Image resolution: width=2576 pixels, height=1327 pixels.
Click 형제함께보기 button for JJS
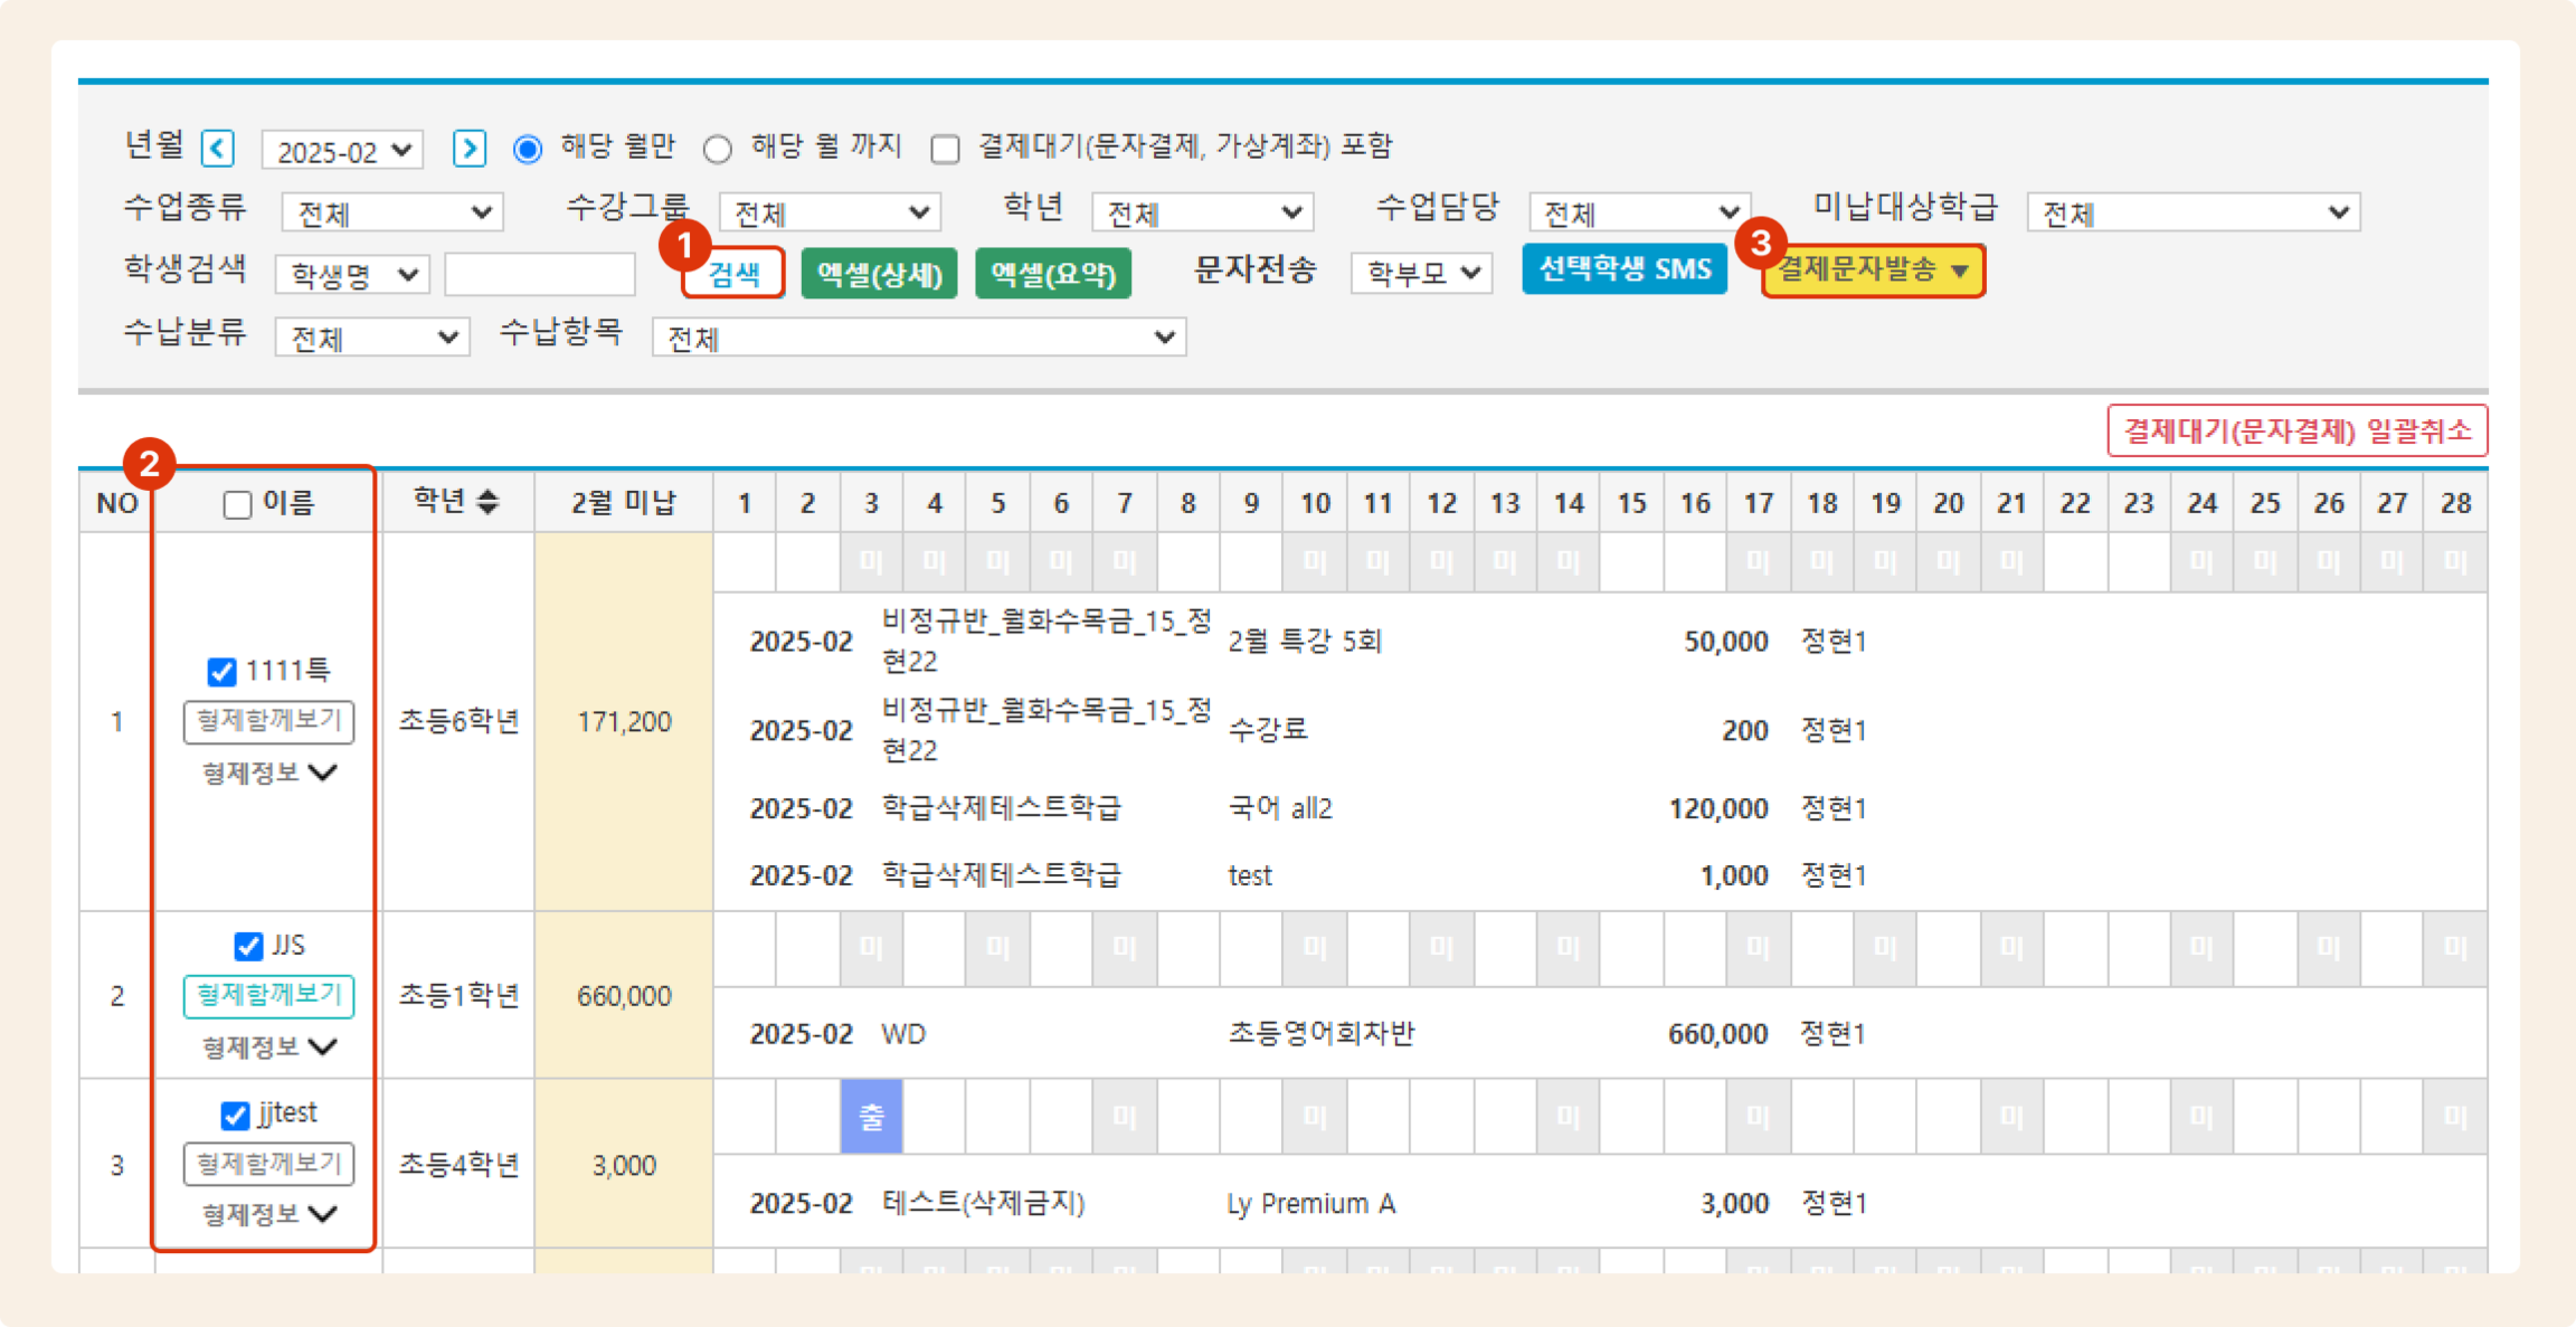(x=268, y=995)
